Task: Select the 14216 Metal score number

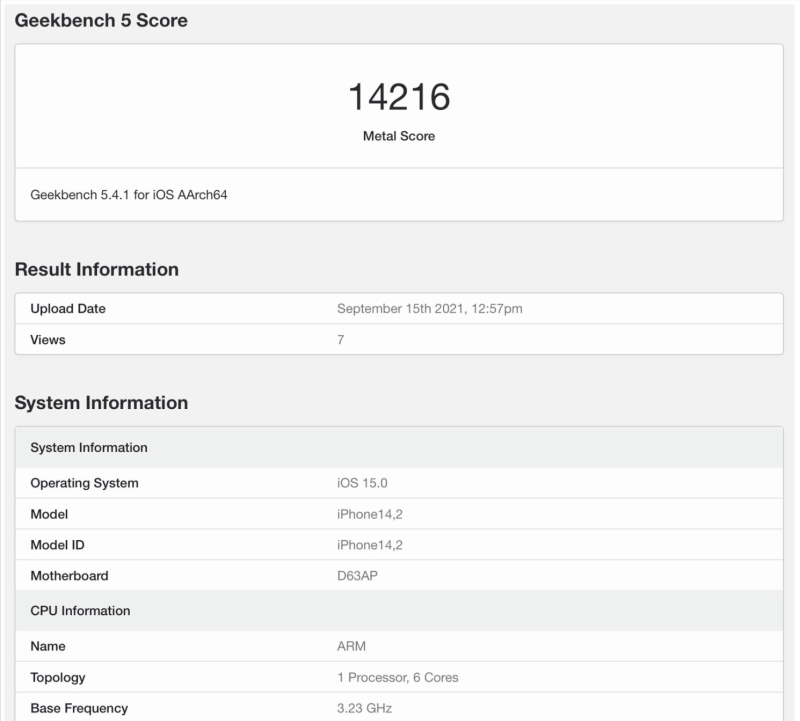Action: coord(399,97)
